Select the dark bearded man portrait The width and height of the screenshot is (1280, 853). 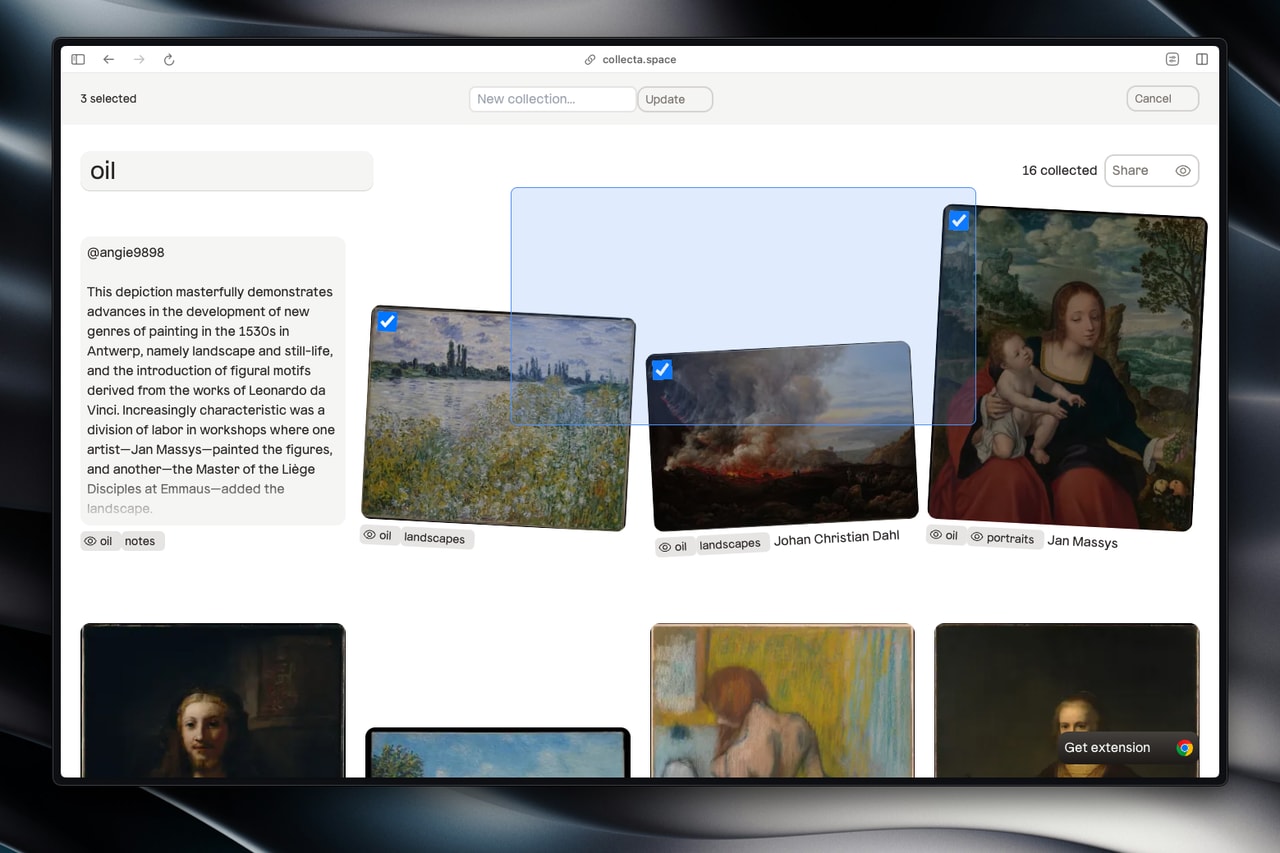click(213, 701)
